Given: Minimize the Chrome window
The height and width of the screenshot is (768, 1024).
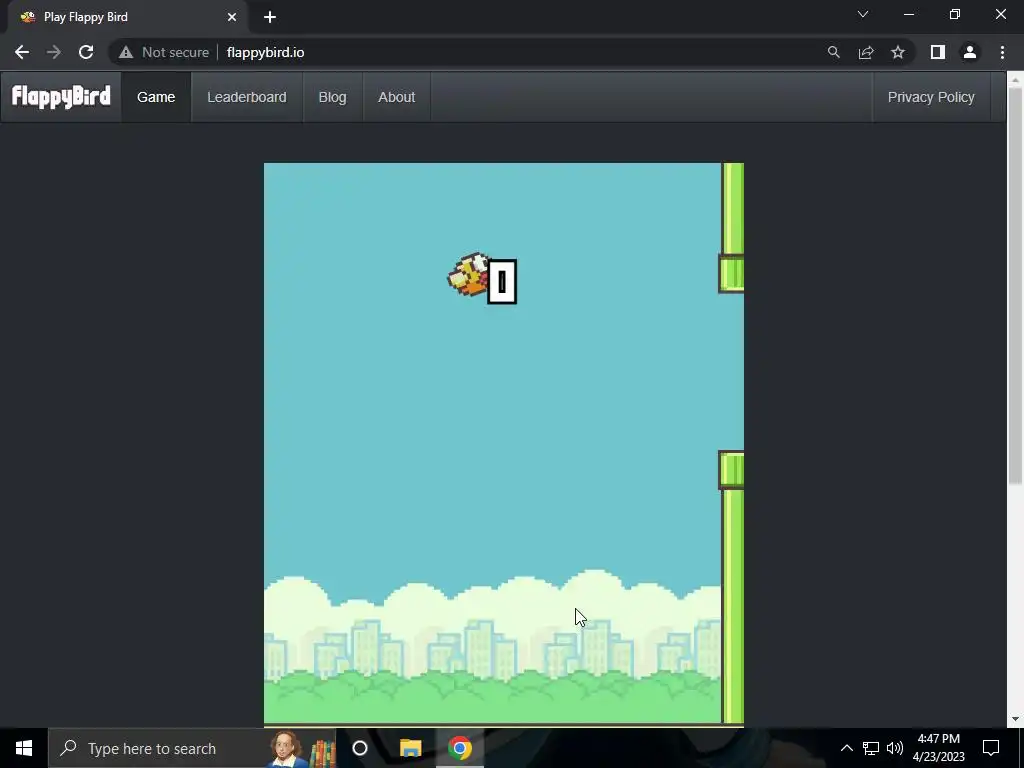Looking at the screenshot, I should pos(908,14).
